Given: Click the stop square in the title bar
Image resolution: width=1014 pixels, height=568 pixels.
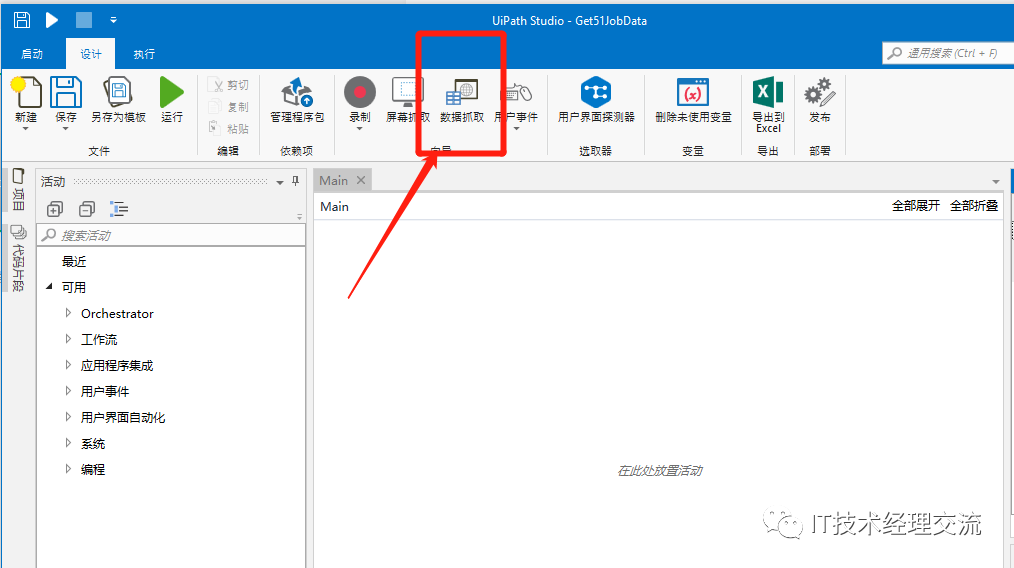Looking at the screenshot, I should 84,20.
